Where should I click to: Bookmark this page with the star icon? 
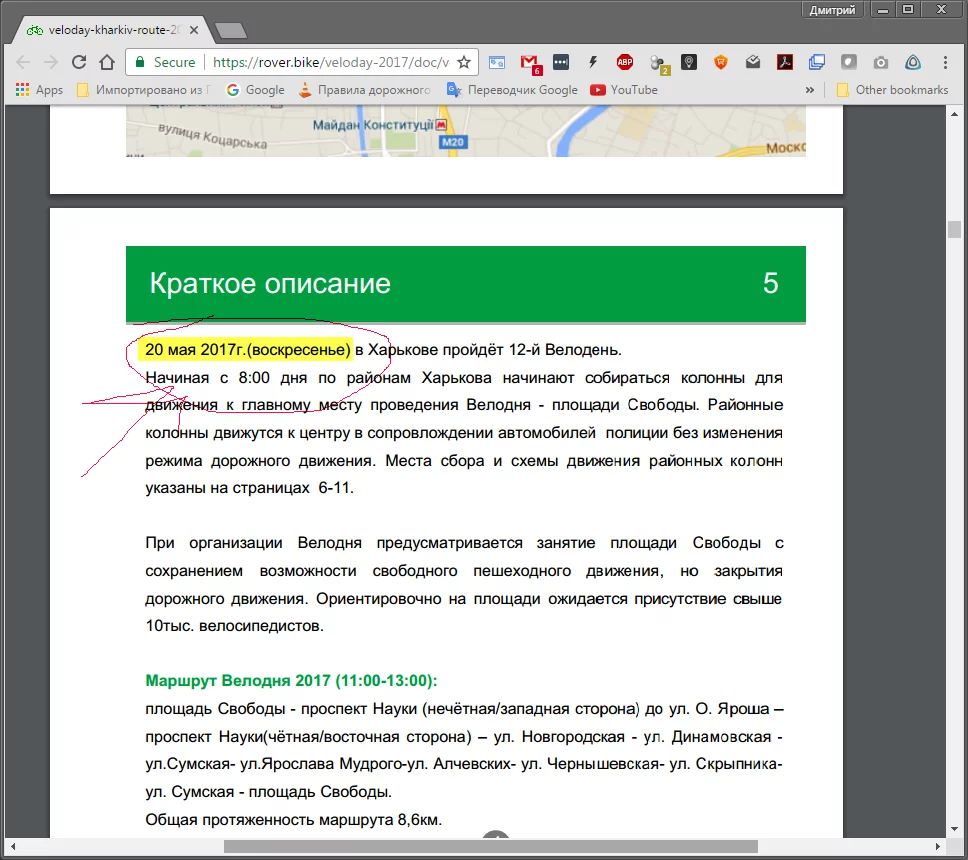(x=464, y=62)
